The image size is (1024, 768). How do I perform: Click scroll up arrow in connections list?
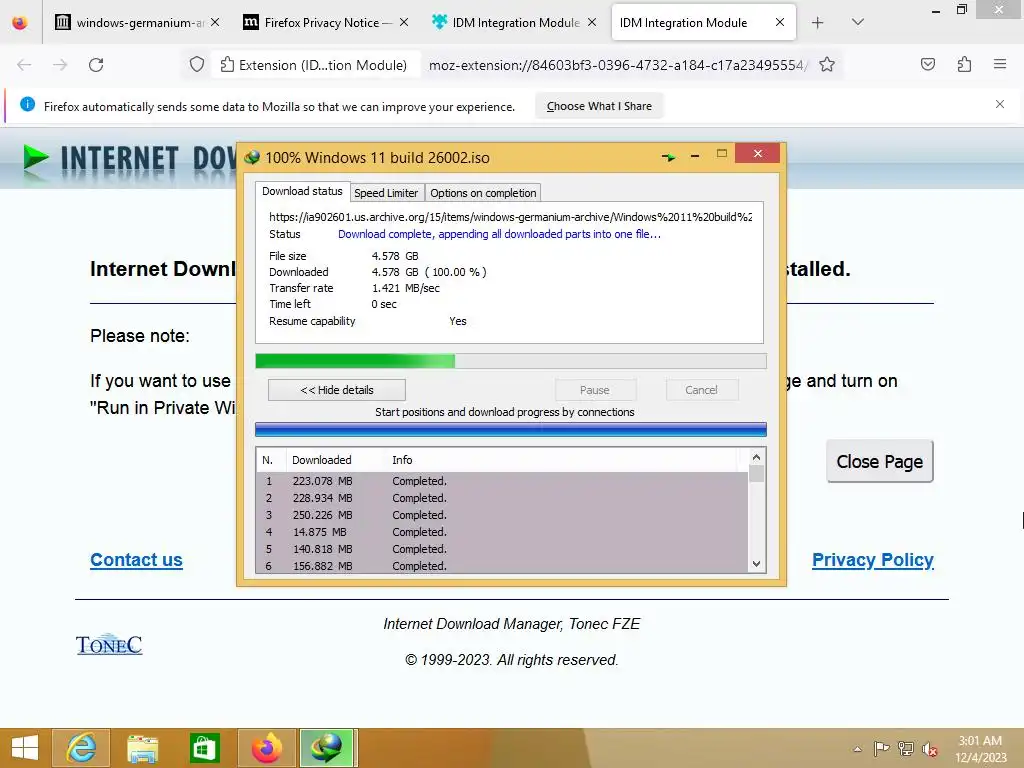pos(756,457)
